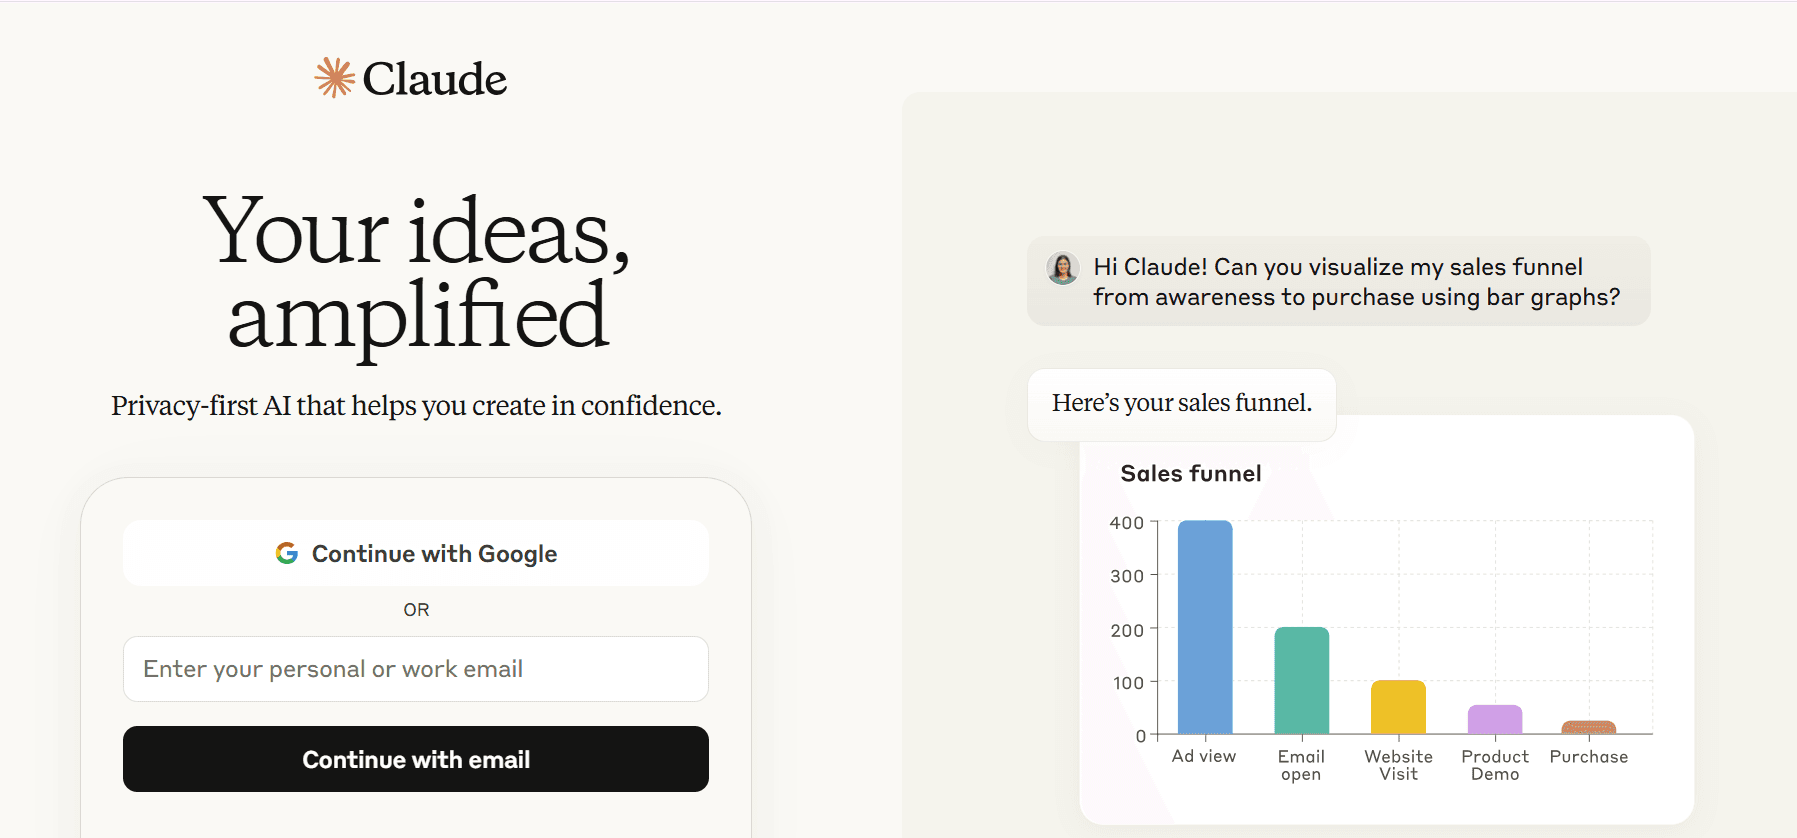This screenshot has height=838, width=1797.
Task: Select the purple Product Demo bar
Action: pyautogui.click(x=1495, y=719)
